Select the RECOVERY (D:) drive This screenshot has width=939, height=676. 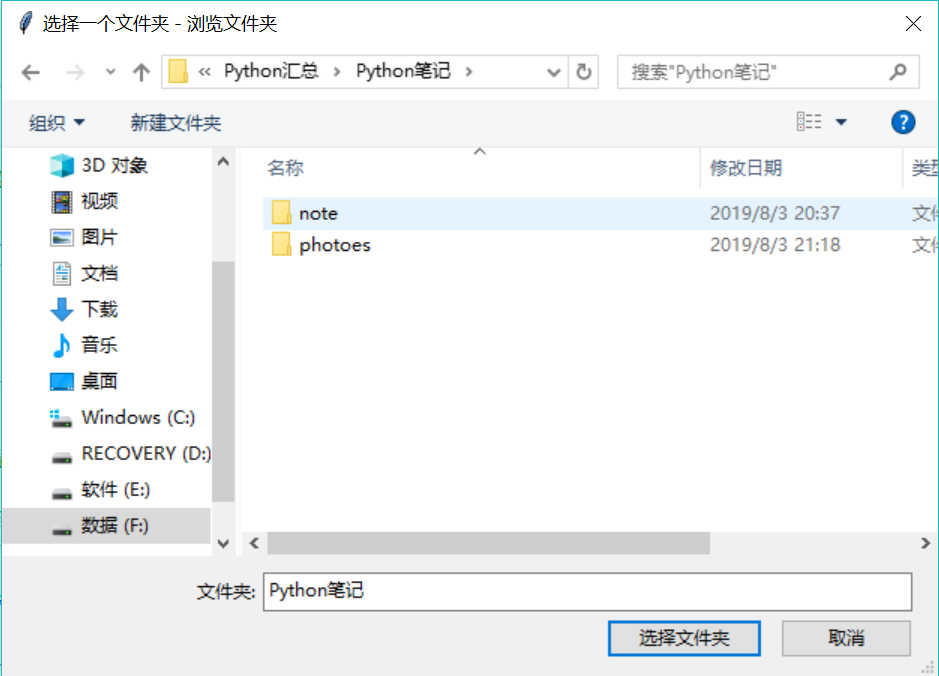pos(131,454)
